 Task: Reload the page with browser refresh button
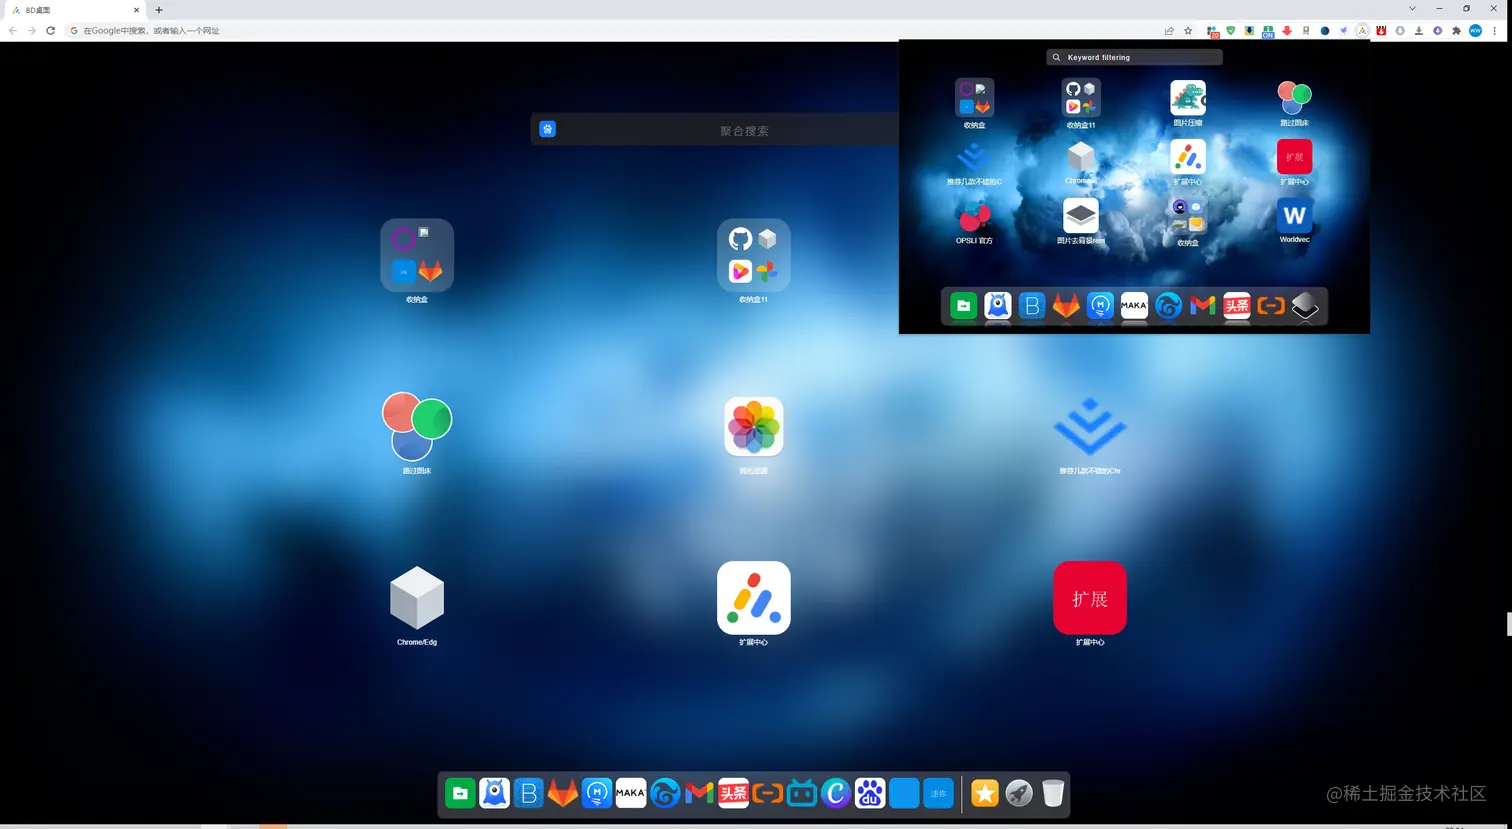[50, 31]
